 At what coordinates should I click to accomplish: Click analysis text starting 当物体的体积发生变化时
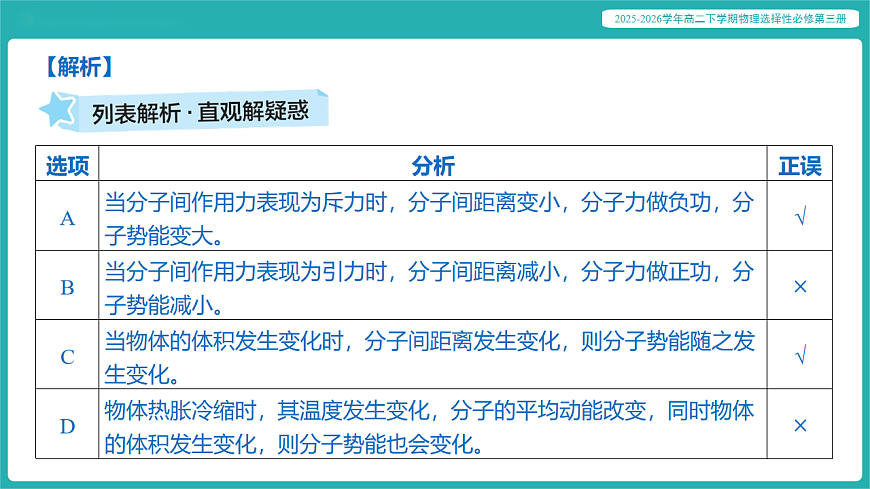click(x=429, y=357)
